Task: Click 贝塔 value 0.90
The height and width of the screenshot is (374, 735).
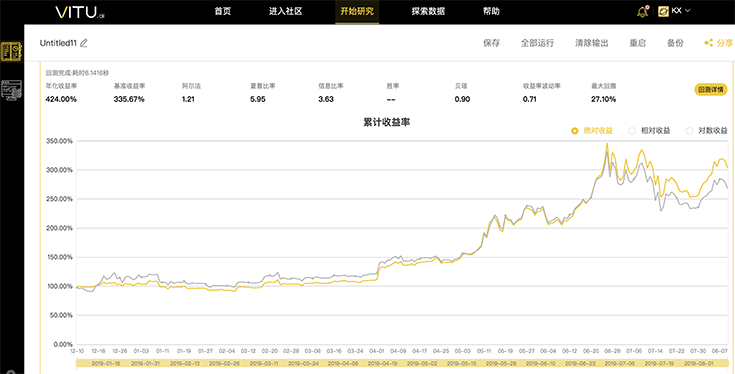Action: 462,99
